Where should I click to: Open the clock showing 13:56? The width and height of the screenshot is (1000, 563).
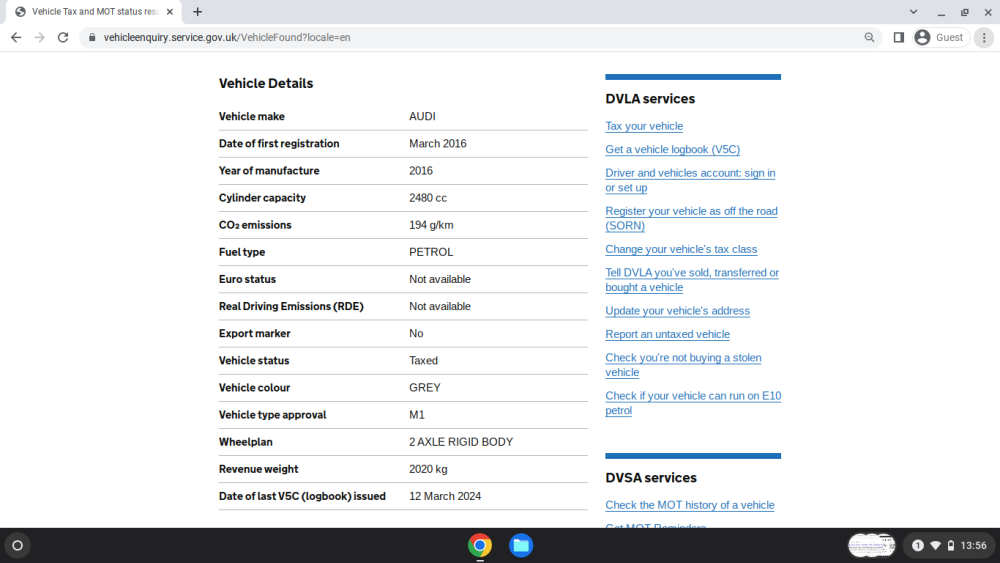pos(973,546)
